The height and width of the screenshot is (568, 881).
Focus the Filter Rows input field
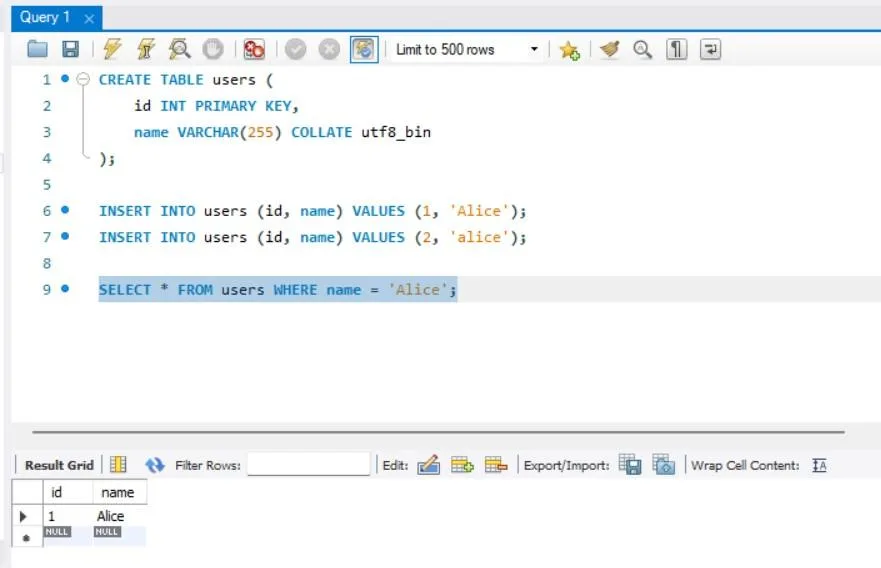[x=308, y=464]
